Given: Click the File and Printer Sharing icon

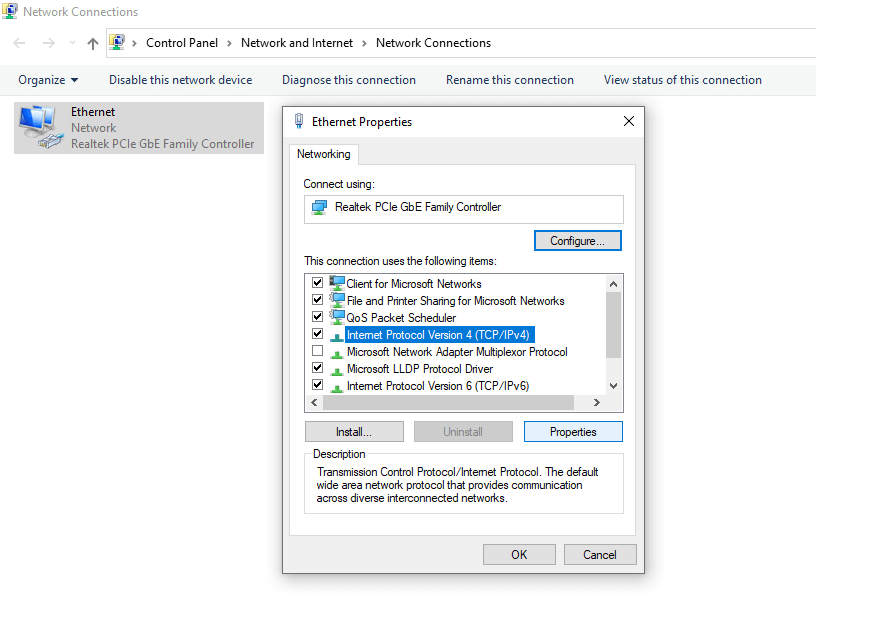Looking at the screenshot, I should coord(336,301).
